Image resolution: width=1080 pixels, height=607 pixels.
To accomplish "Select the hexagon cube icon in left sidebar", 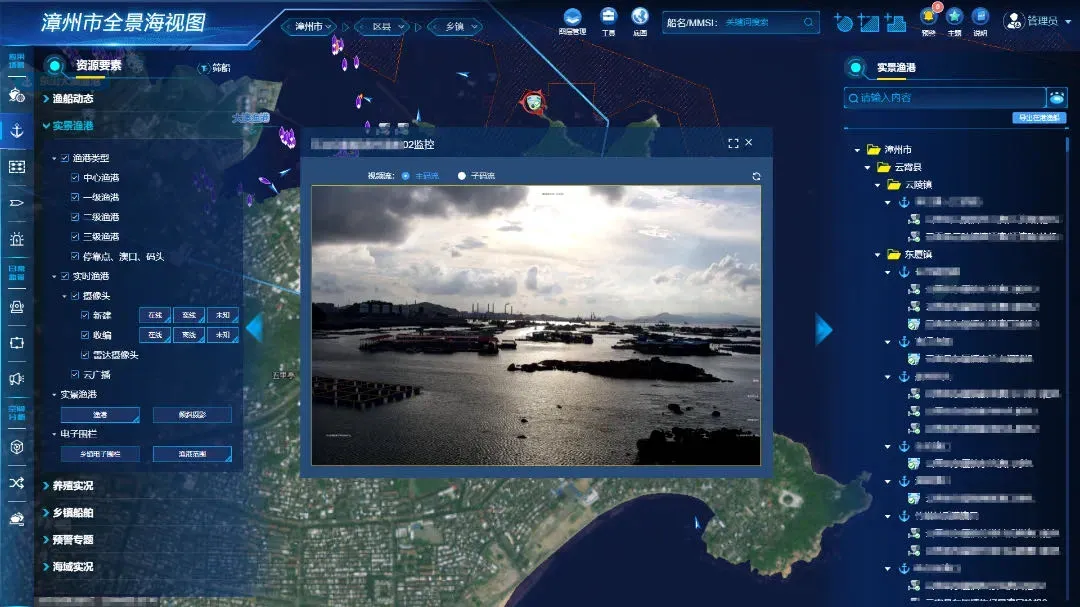I will click(17, 447).
